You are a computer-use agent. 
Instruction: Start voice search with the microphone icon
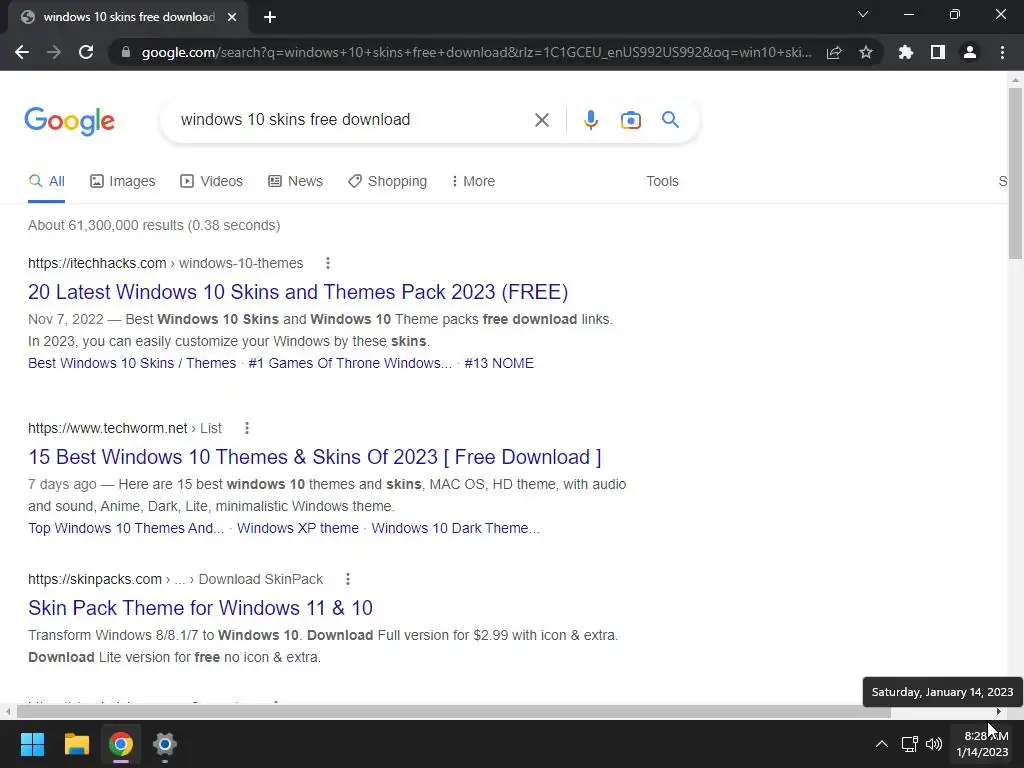coord(590,120)
